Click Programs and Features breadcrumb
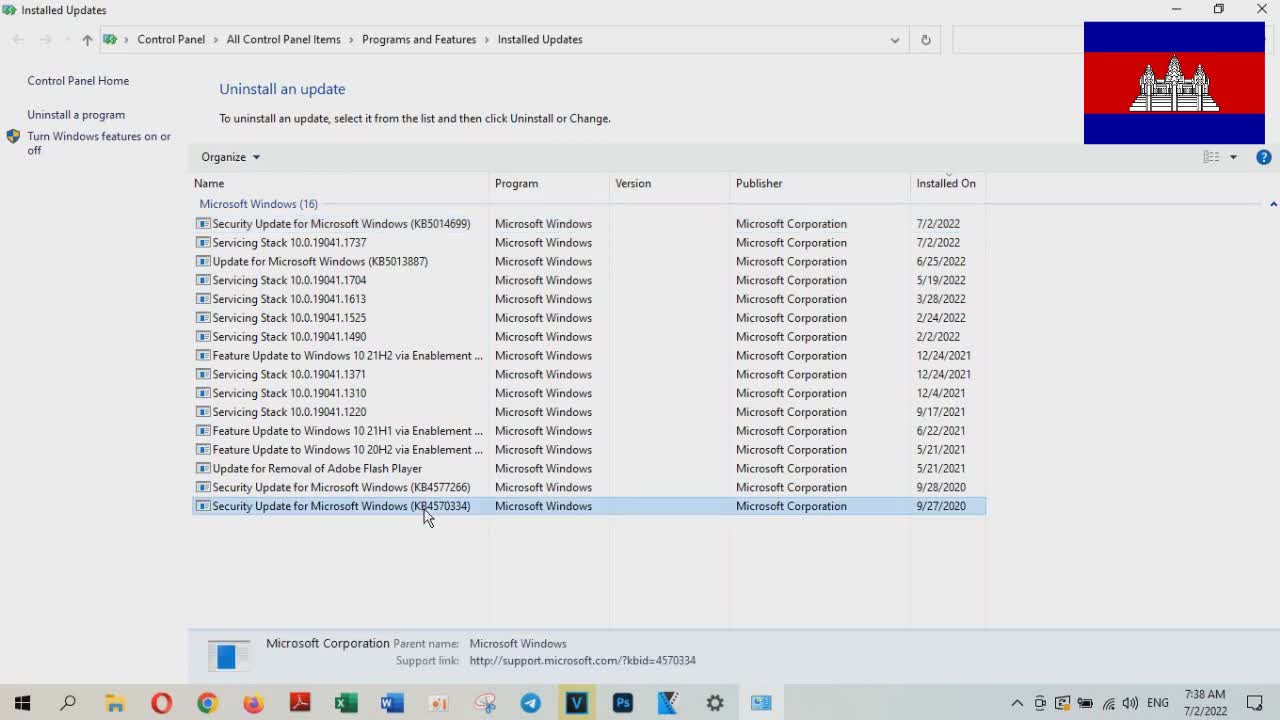The height and width of the screenshot is (720, 1280). (x=419, y=40)
